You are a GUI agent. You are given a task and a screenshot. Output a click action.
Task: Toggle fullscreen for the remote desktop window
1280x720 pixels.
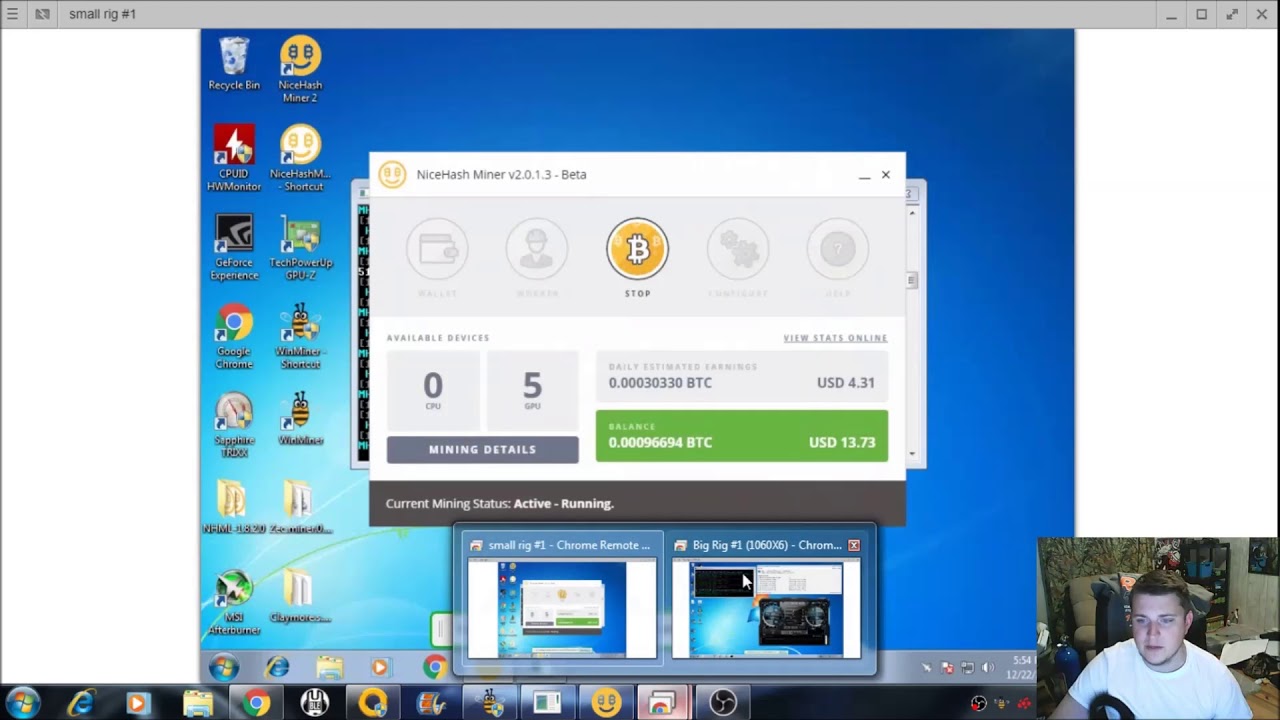(x=1232, y=14)
